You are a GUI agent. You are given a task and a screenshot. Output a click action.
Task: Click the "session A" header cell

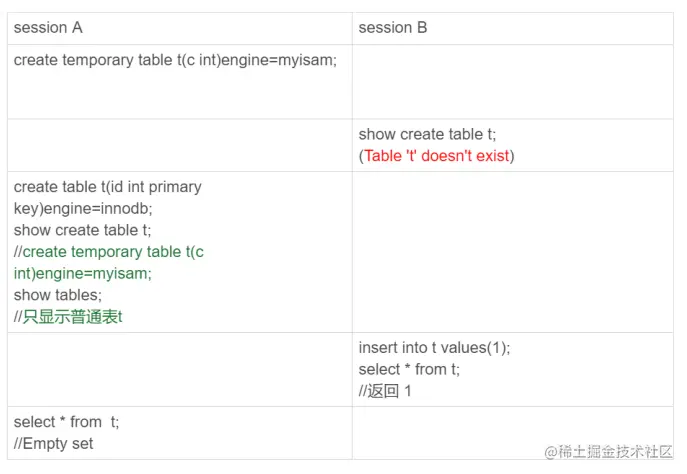pyautogui.click(x=180, y=28)
